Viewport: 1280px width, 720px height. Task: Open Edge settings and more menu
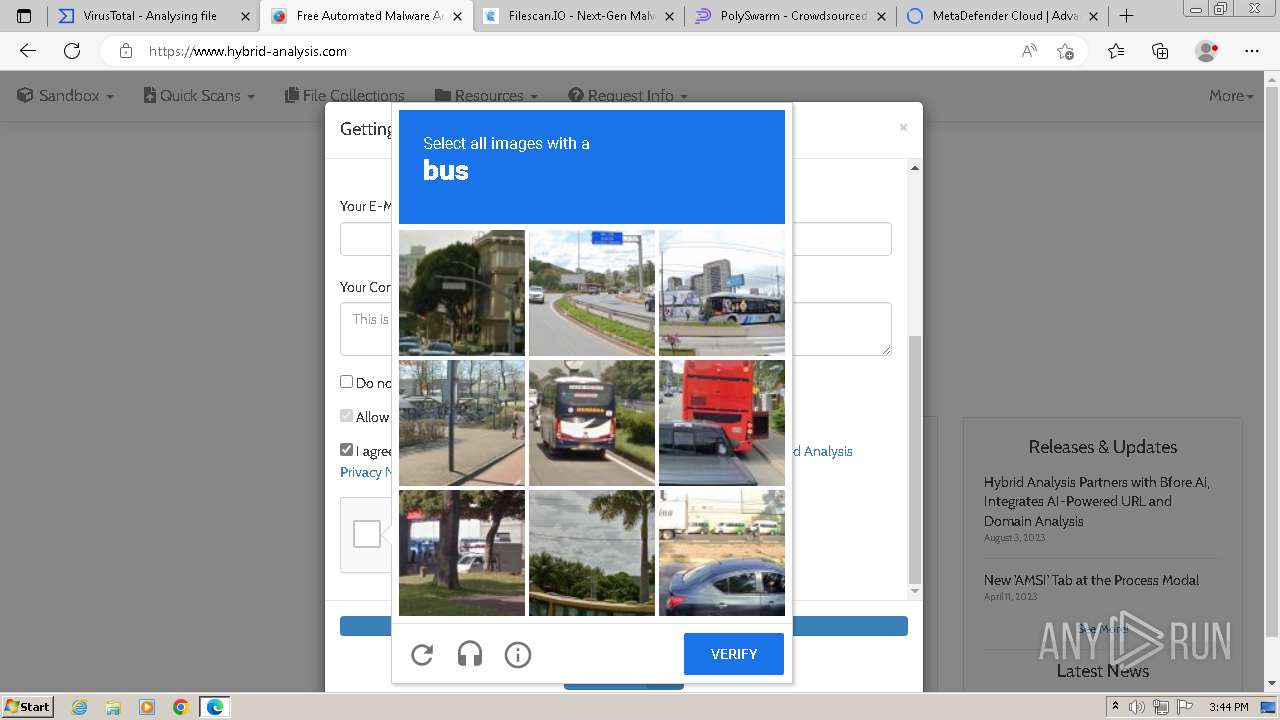(1252, 51)
